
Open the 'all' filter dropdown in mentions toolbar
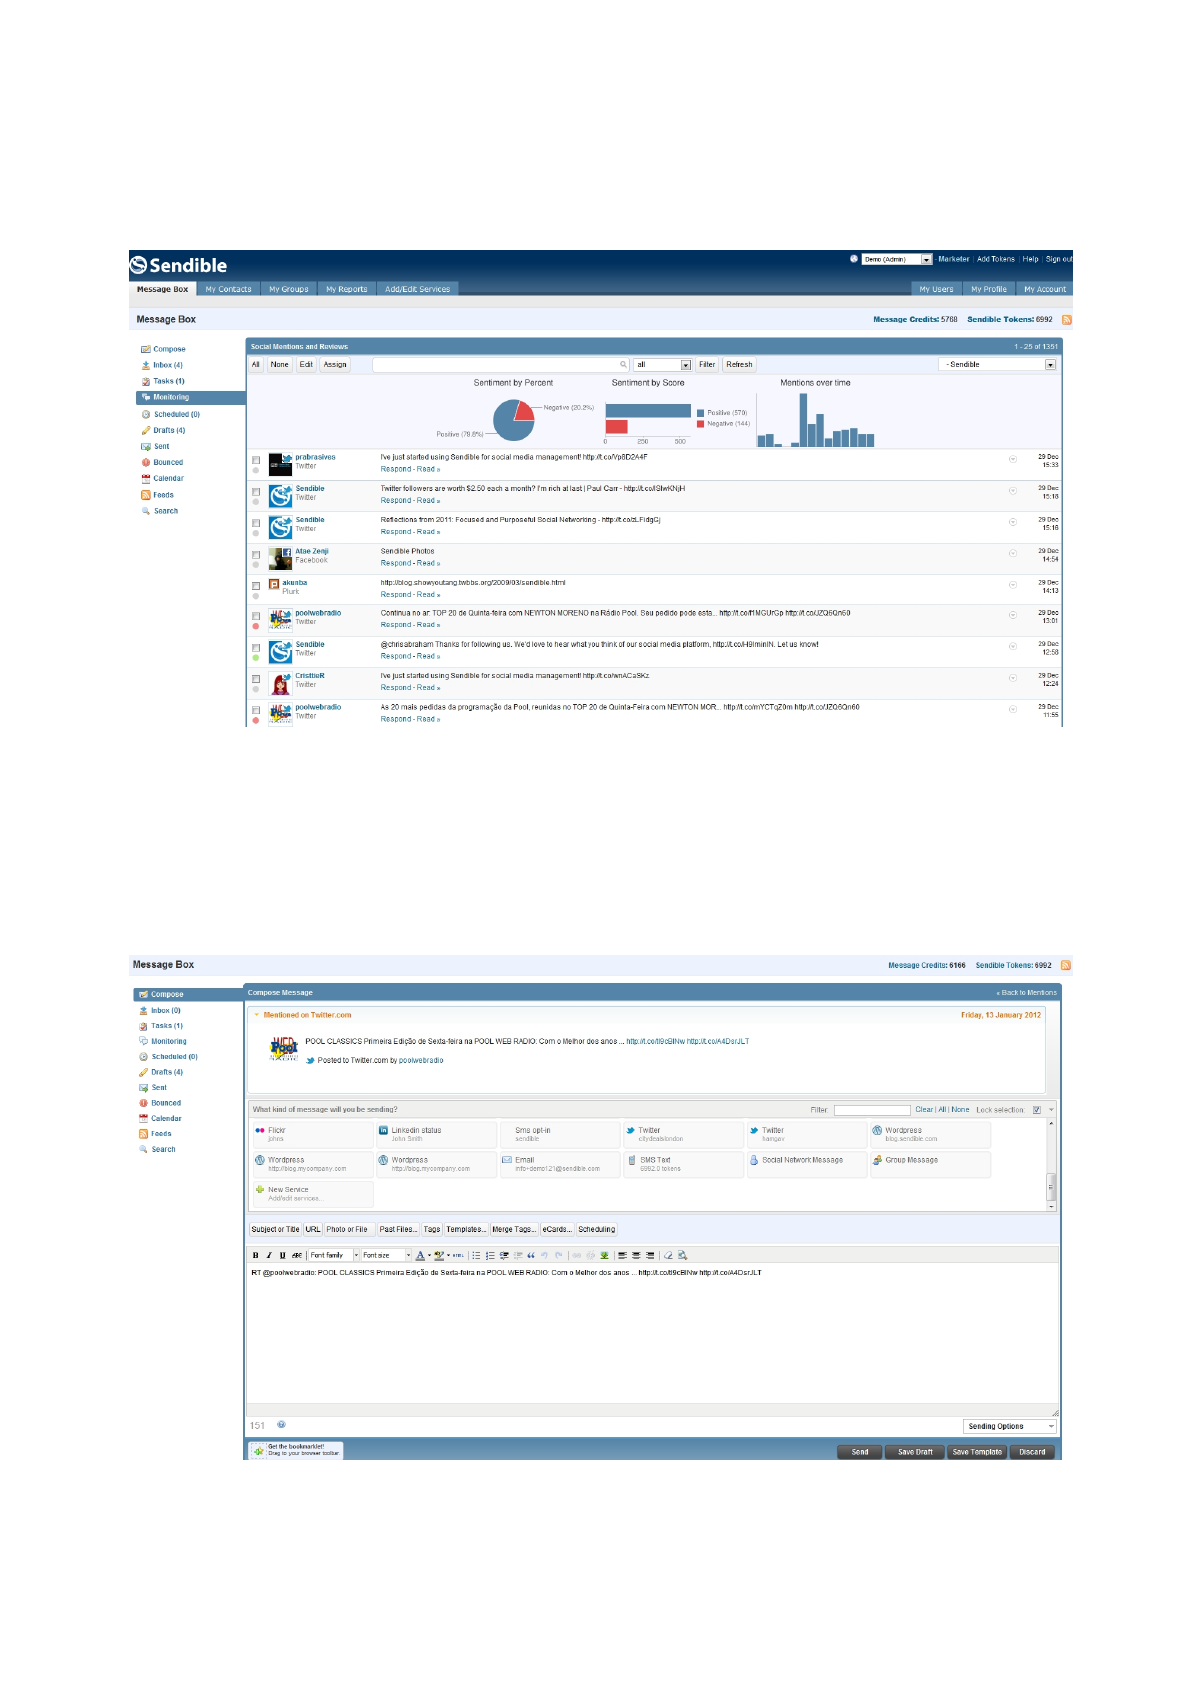662,365
